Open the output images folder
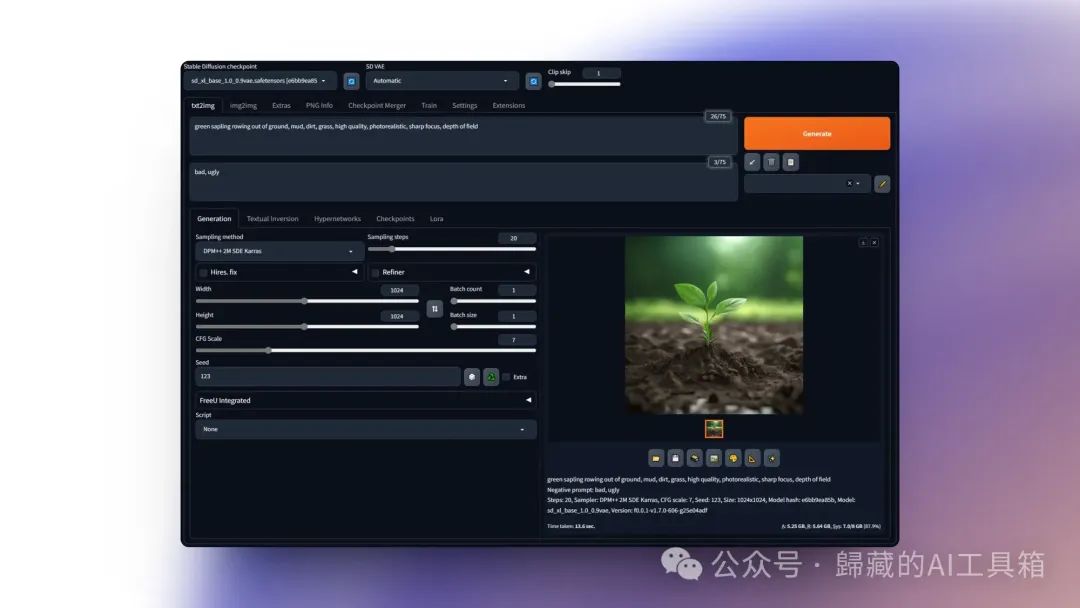 tap(656, 459)
